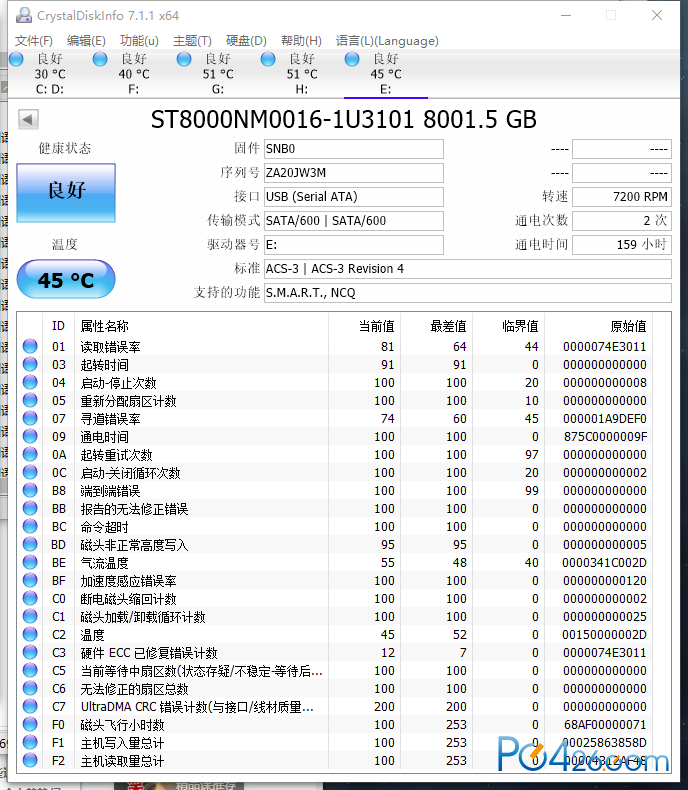Image resolution: width=688 pixels, height=790 pixels.
Task: Open the 文件(F) menu
Action: (x=34, y=41)
